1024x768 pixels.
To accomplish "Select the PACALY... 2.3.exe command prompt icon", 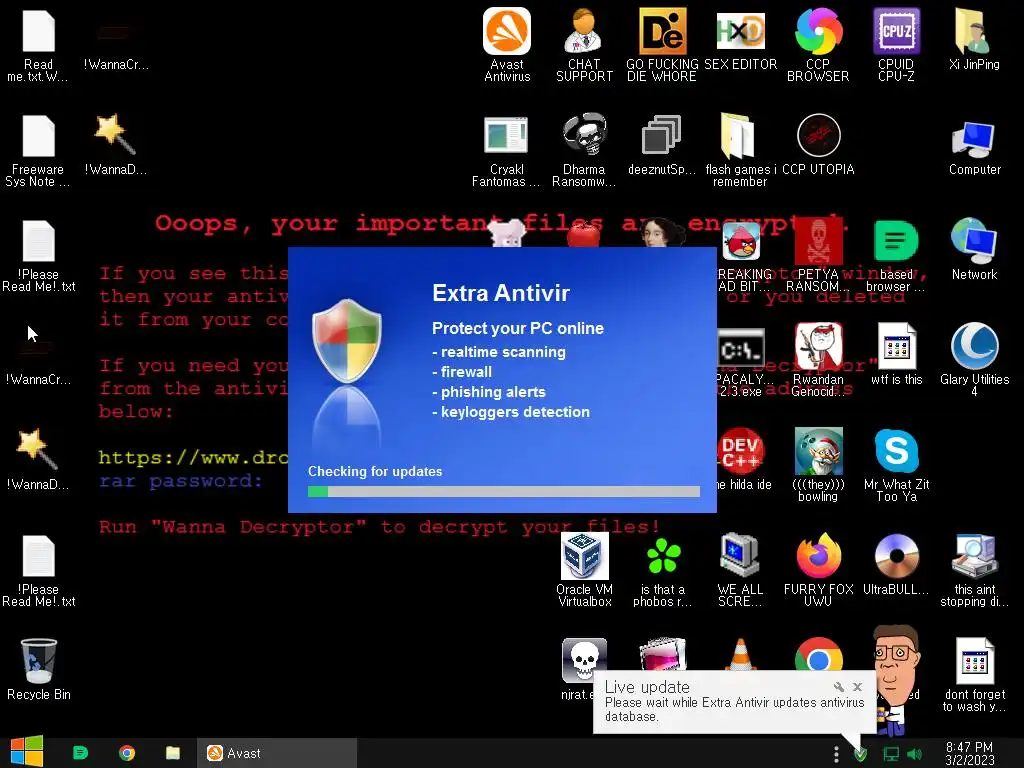I will [741, 361].
